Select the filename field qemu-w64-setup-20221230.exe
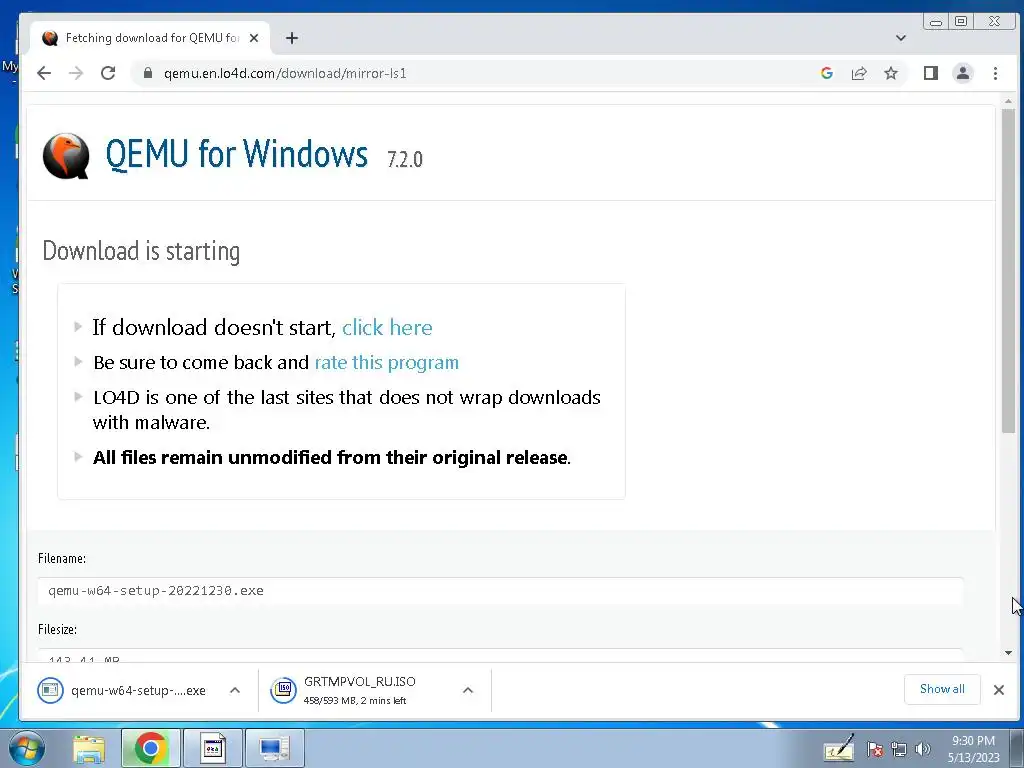Screen dimensions: 1024x768 (x=500, y=591)
